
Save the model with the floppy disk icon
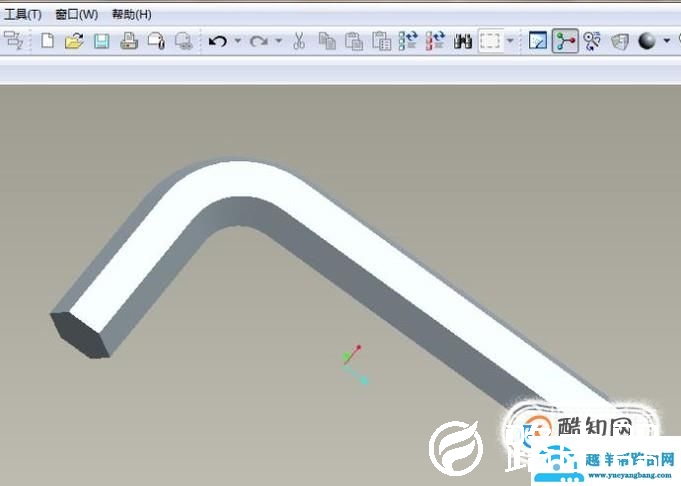[x=102, y=41]
